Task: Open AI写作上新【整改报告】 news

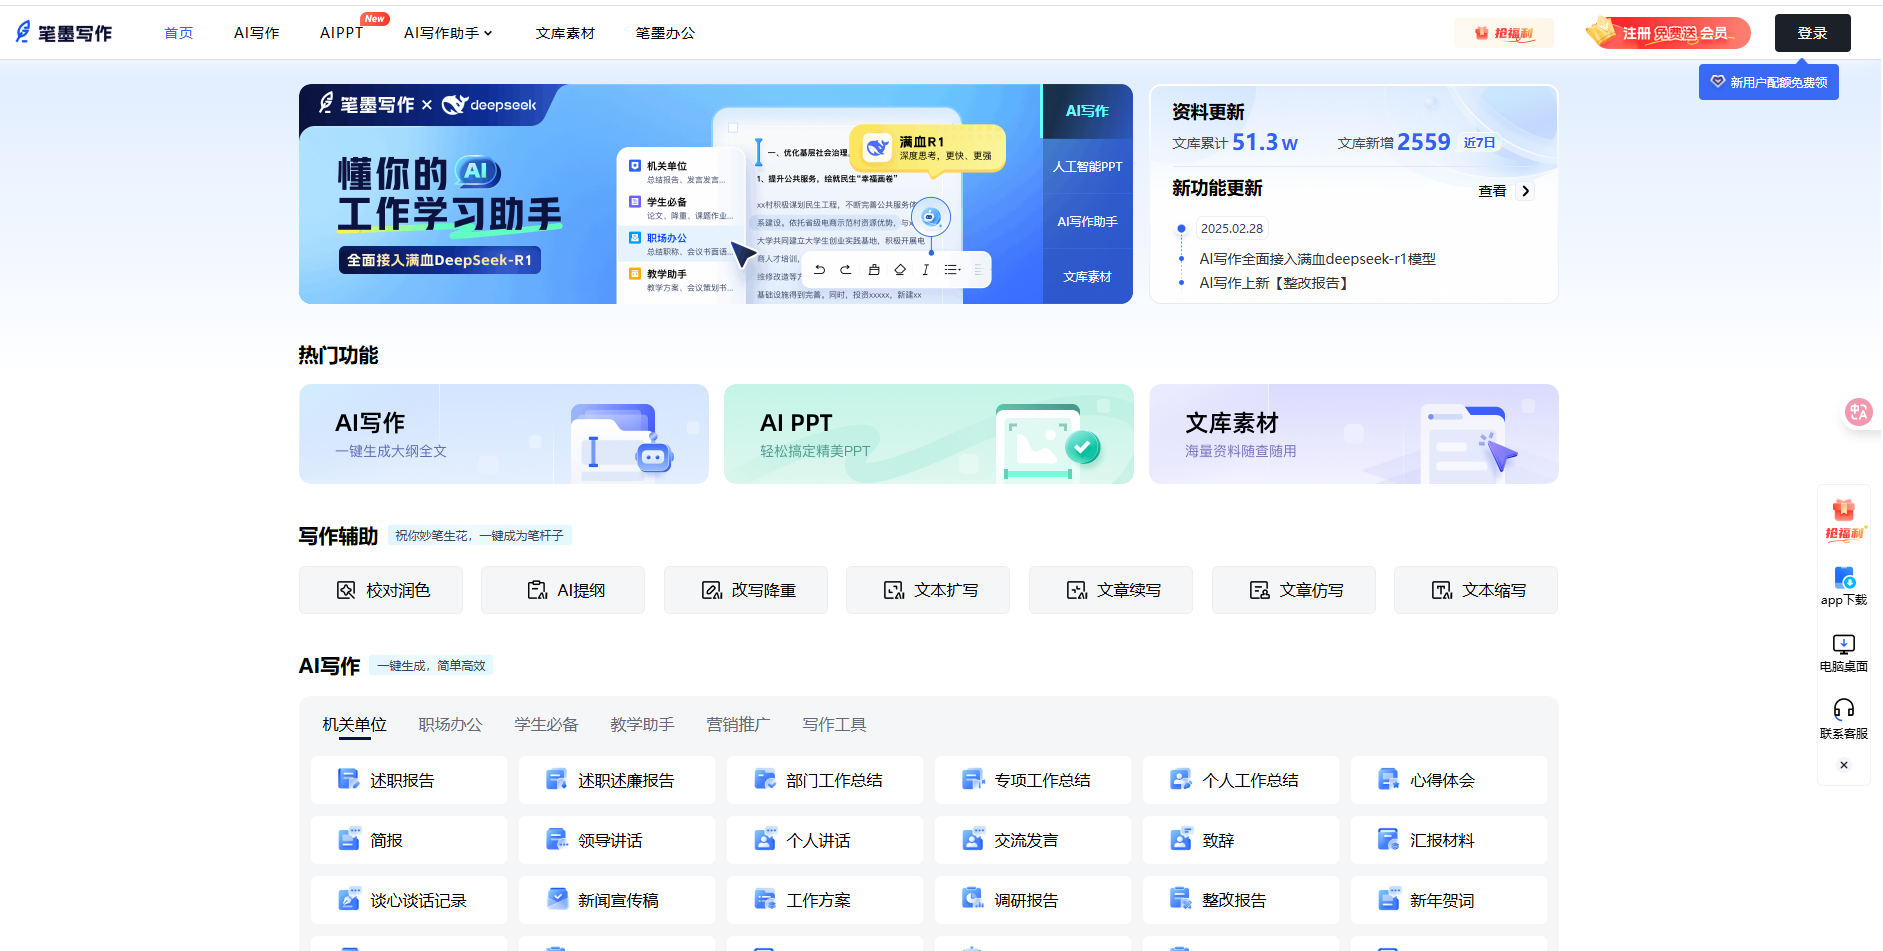Action: (1275, 283)
